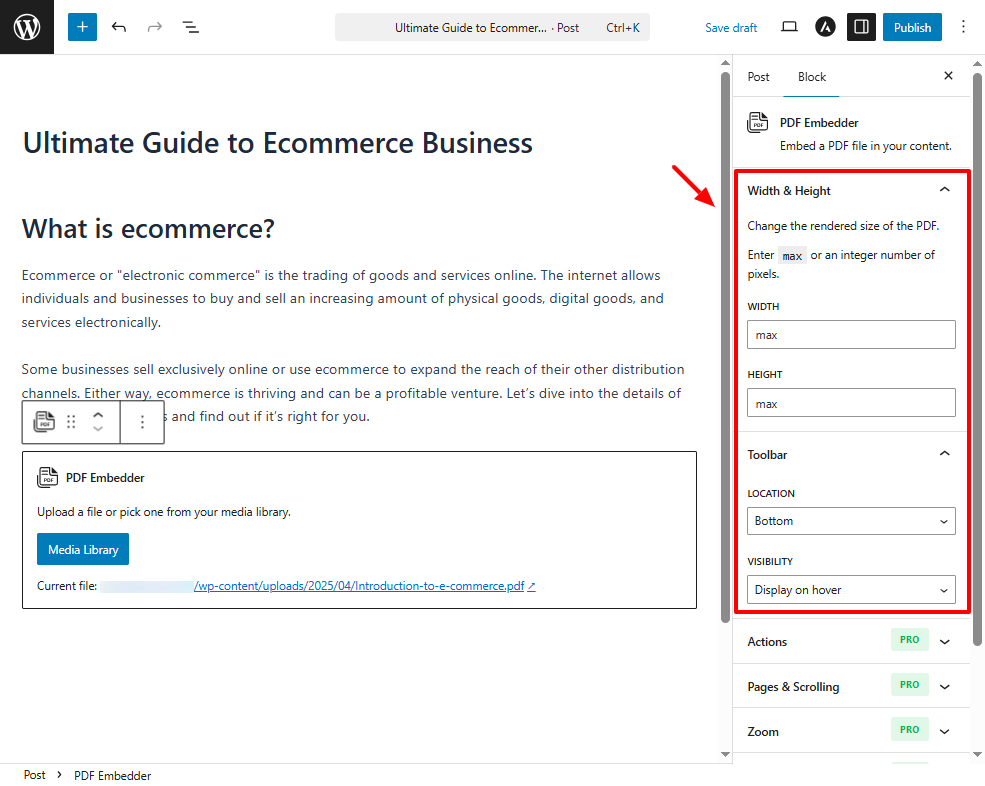Open the Astra settings icon
Screen dimensions: 985x786
[825, 27]
